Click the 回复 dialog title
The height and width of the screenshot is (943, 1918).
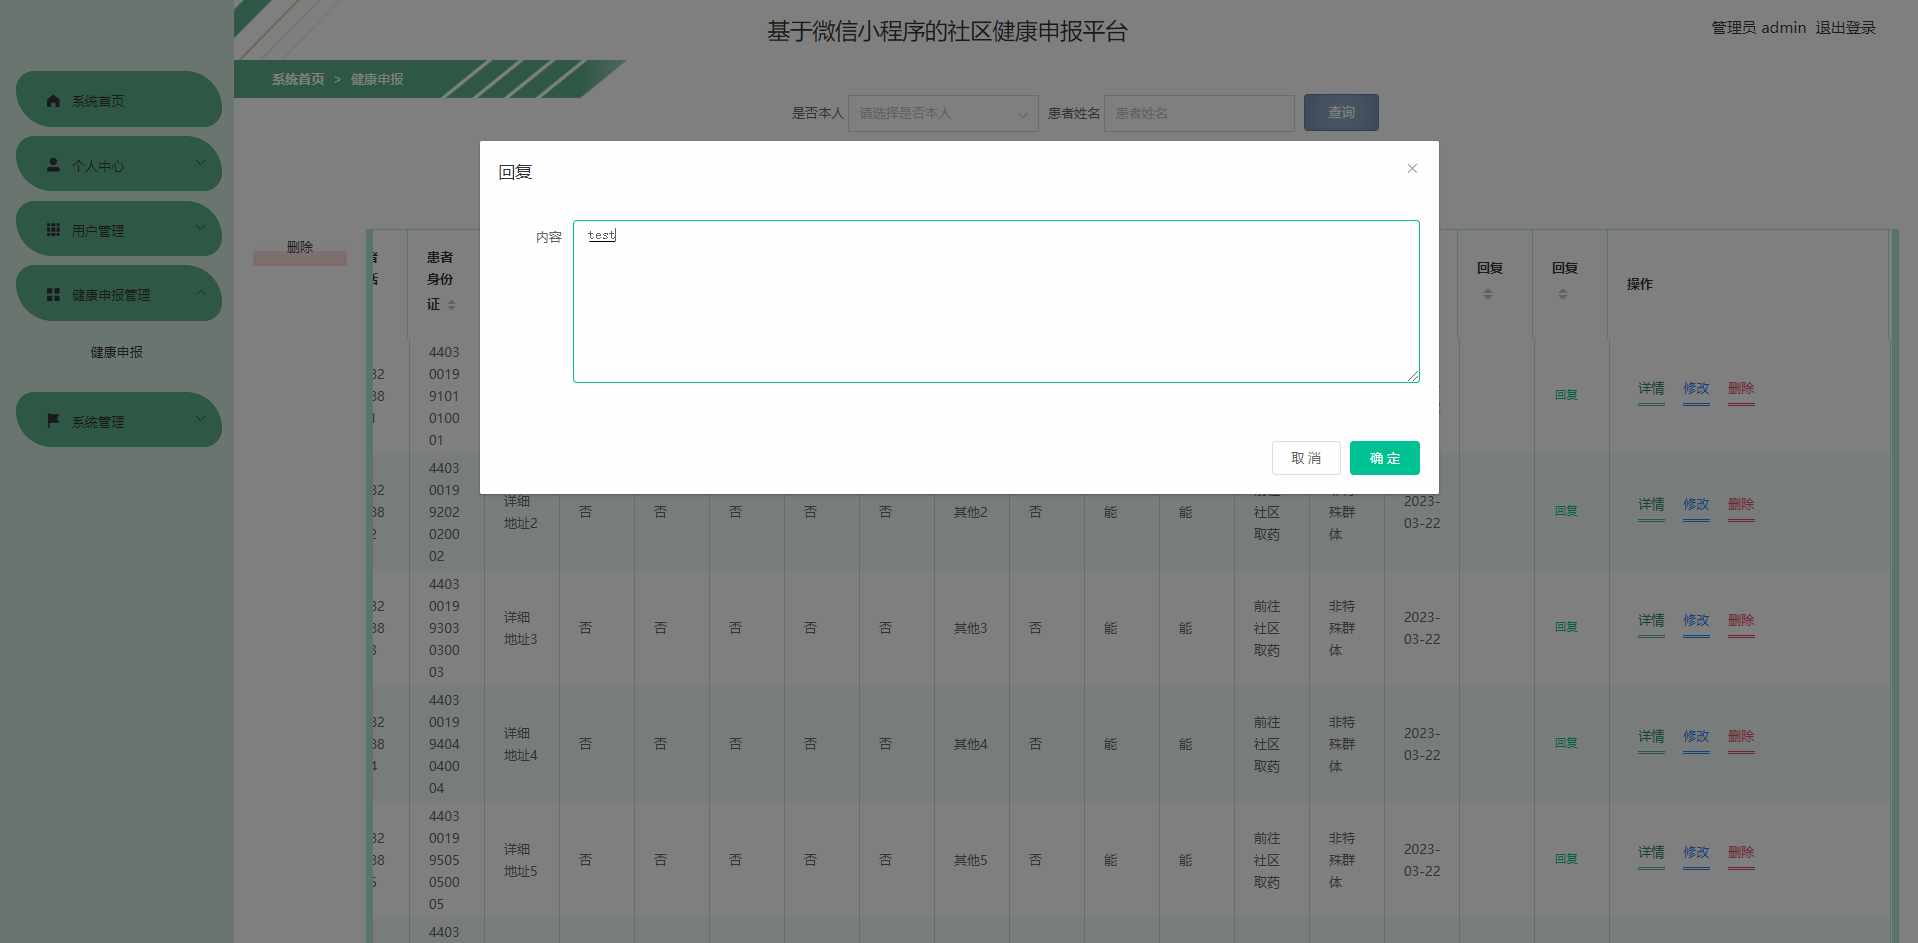click(515, 172)
